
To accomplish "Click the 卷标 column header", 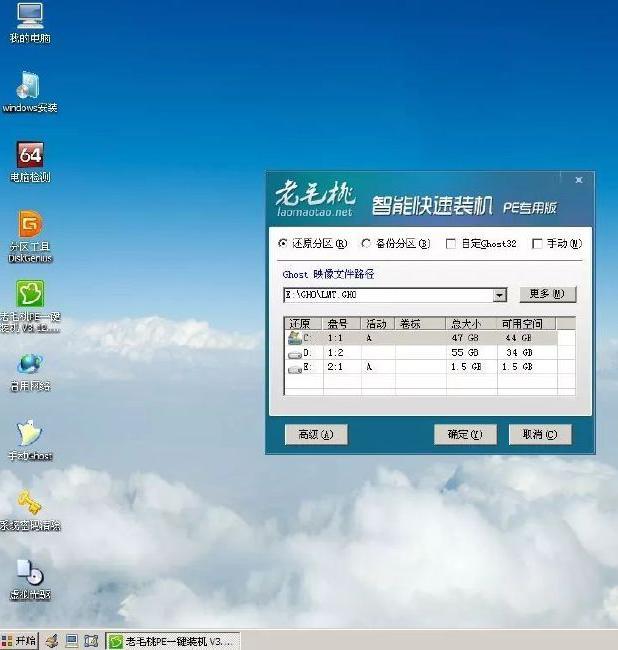I will tap(420, 323).
